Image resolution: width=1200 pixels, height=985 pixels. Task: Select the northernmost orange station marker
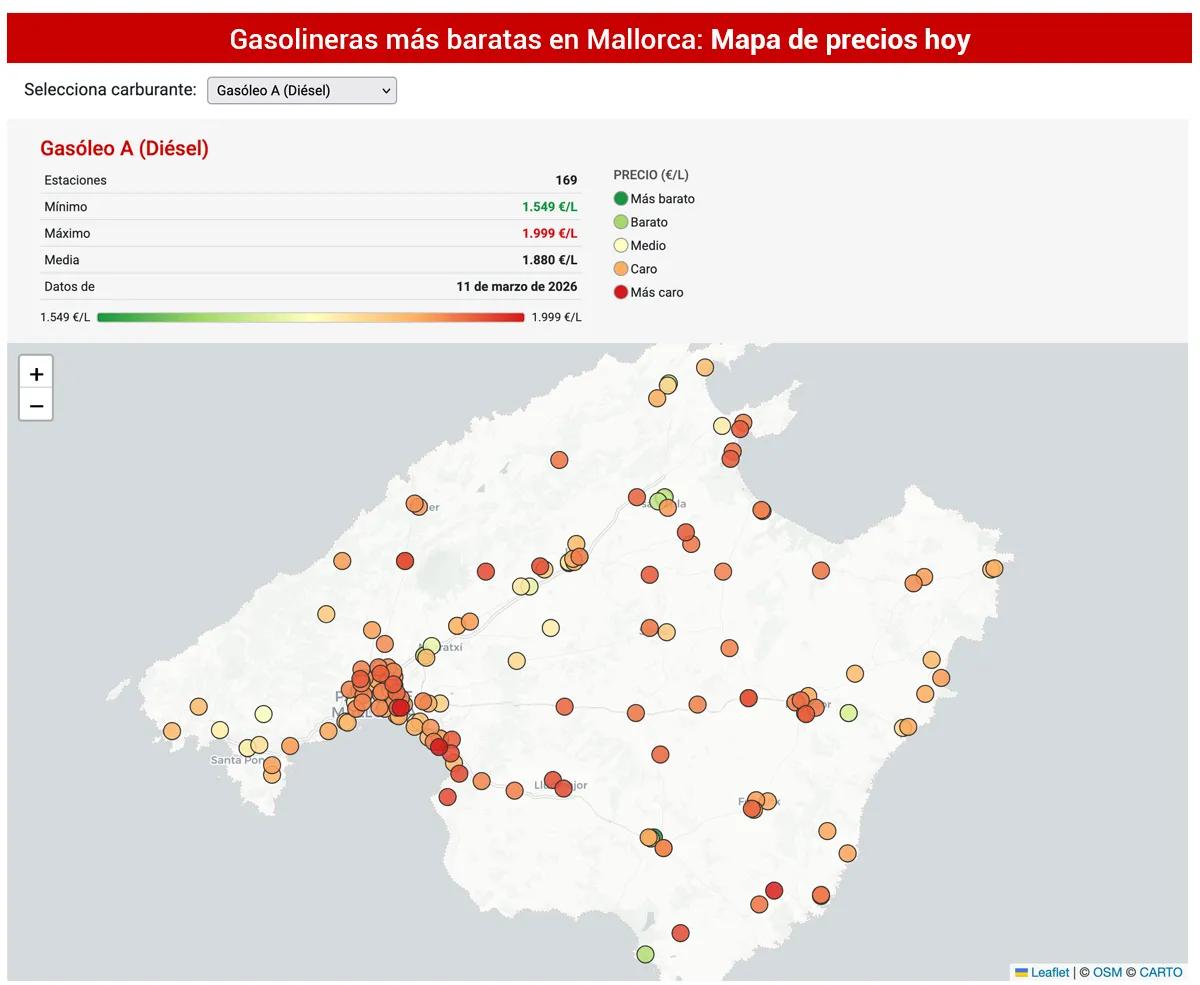[705, 367]
